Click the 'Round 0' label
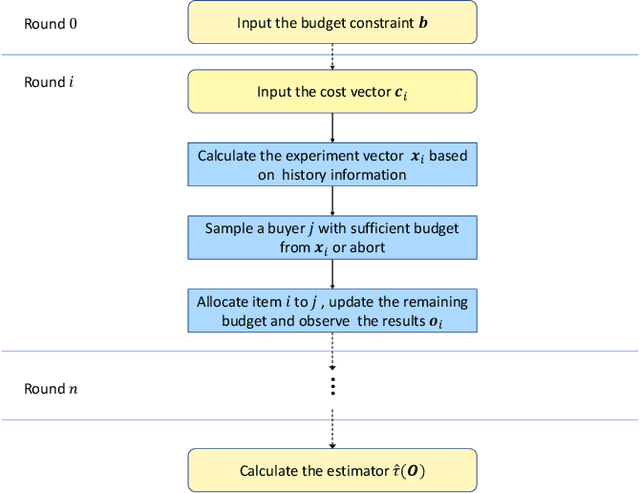This screenshot has height=493, width=640. pos(49,22)
